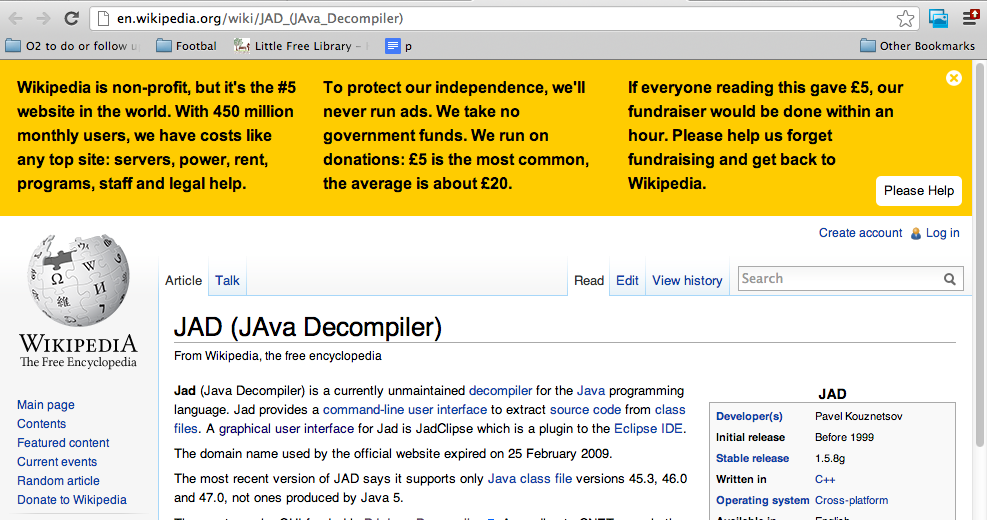This screenshot has width=987, height=520.
Task: Click the Wikipedia globe logo
Action: tap(78, 283)
